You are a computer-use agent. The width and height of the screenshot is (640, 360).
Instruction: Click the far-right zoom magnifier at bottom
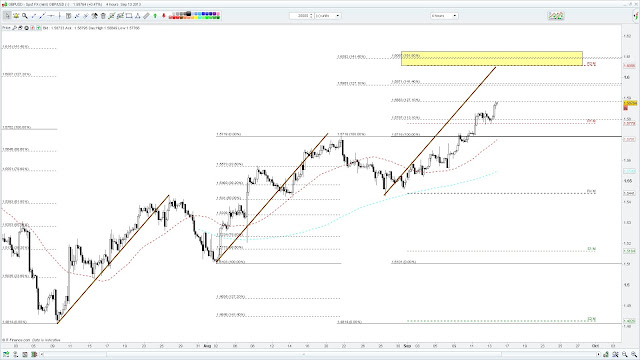(x=633, y=354)
